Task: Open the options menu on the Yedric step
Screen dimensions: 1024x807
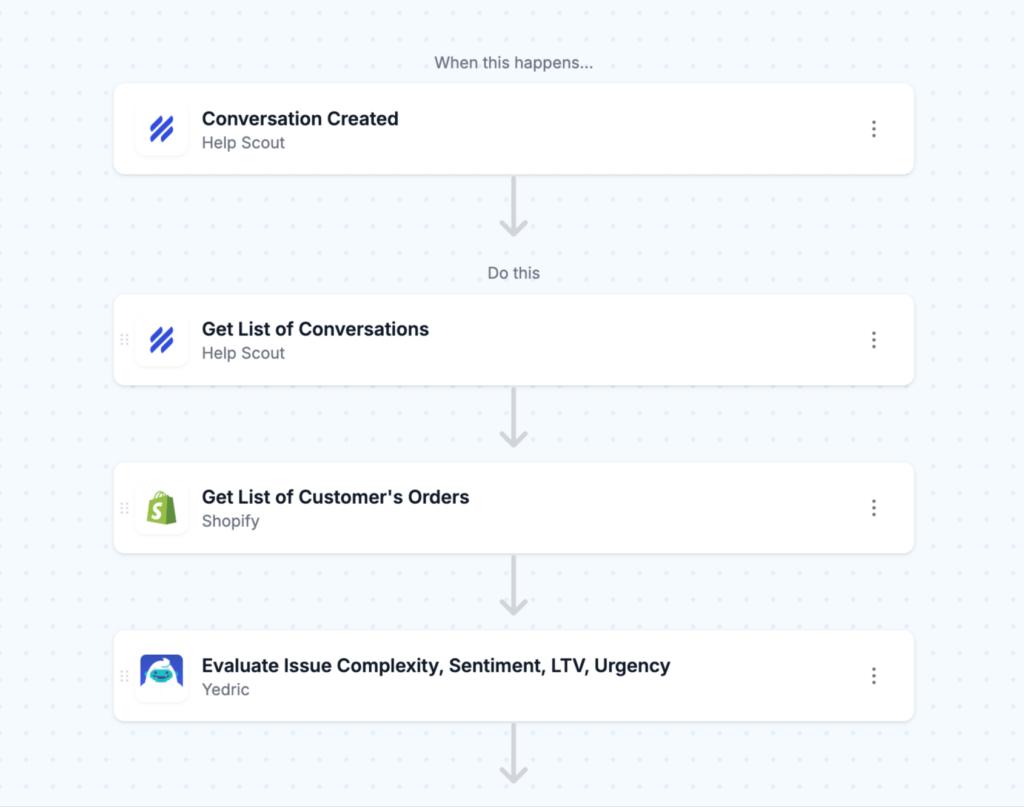Action: tap(874, 675)
